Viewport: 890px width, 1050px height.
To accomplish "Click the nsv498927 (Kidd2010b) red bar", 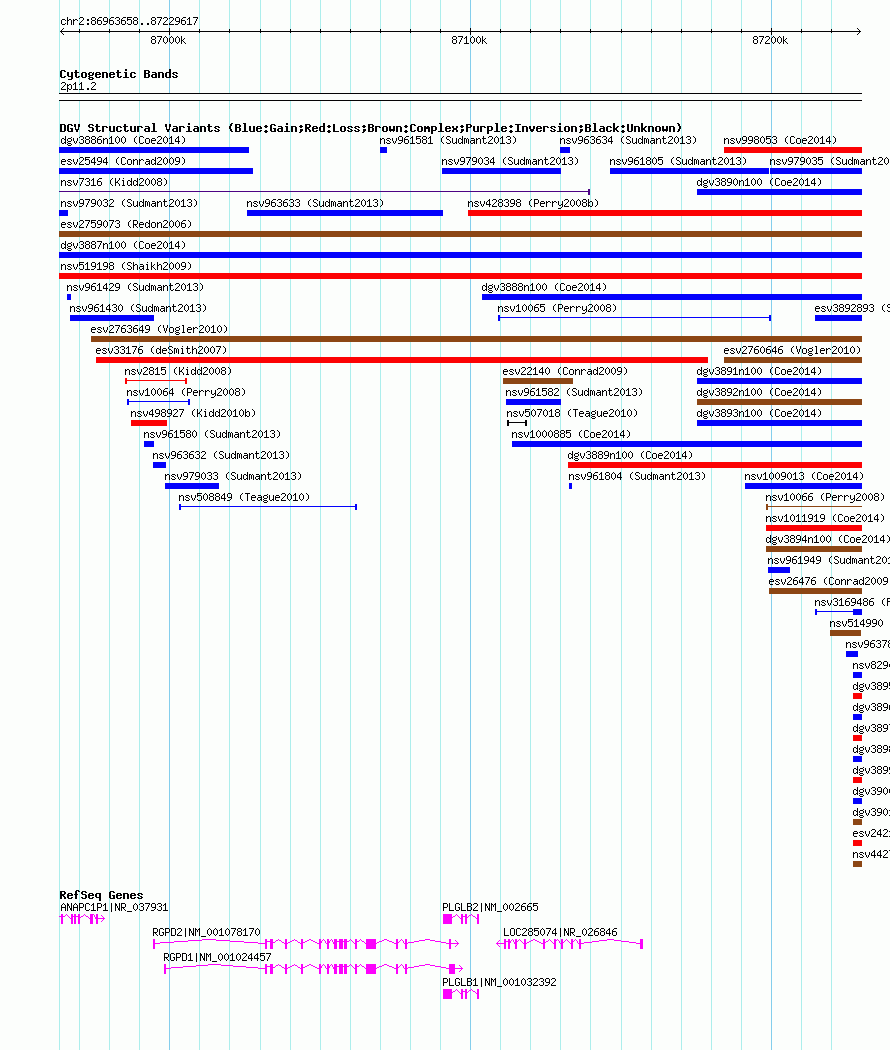I will click(149, 423).
